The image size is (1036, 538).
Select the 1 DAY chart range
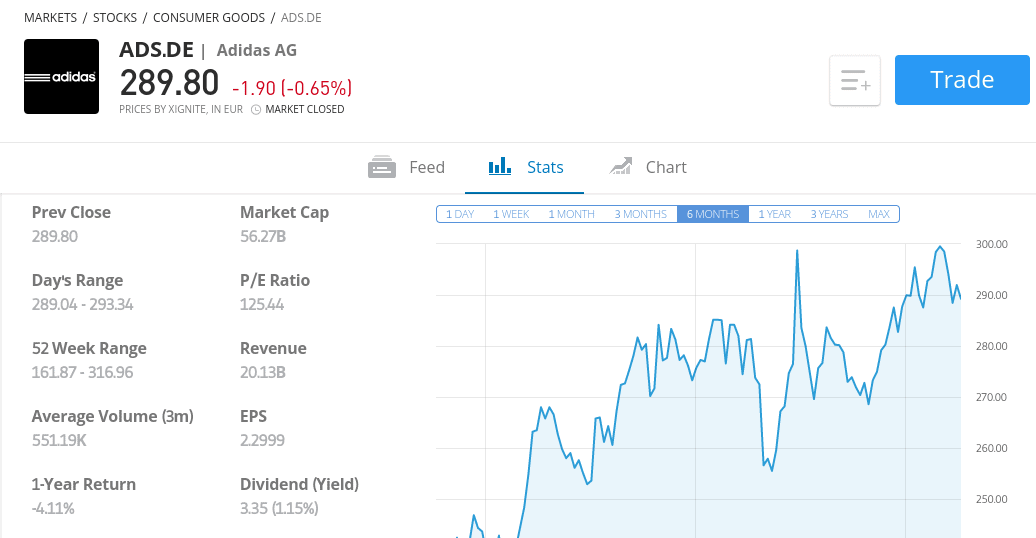pyautogui.click(x=460, y=214)
